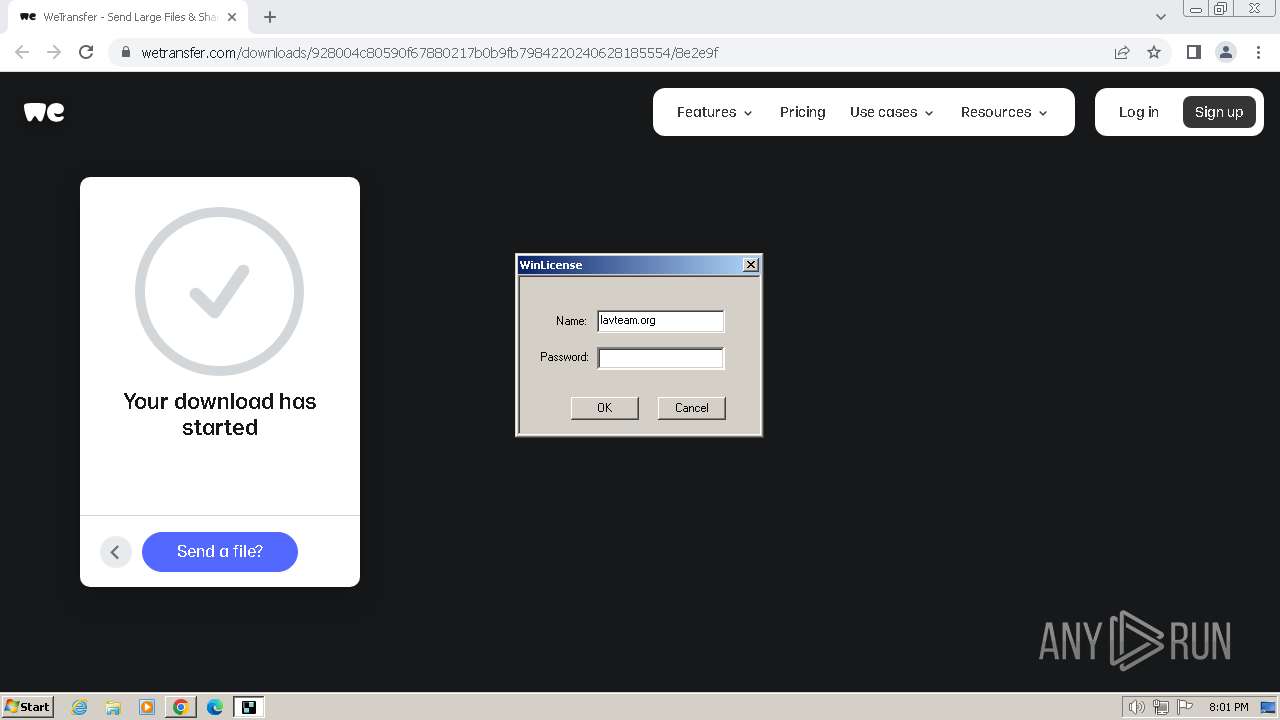Expand the Use cases menu
Screen dimensions: 1280x720
[x=891, y=112]
